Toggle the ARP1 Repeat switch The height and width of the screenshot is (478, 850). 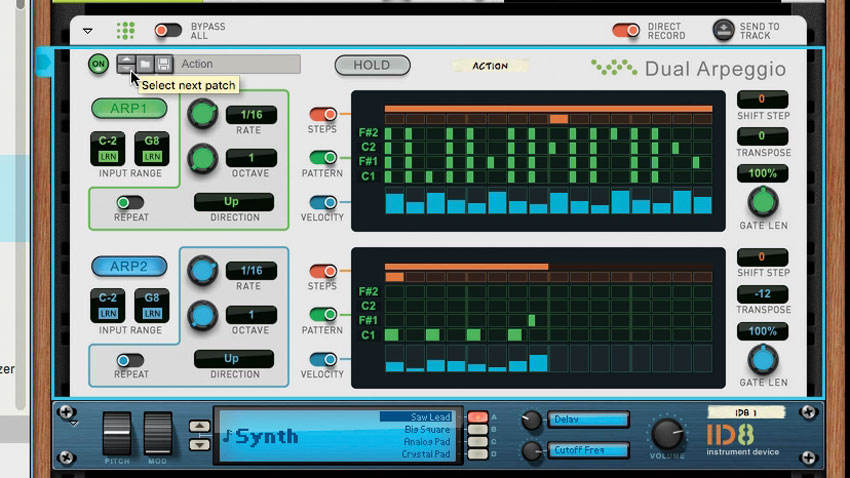pos(130,202)
